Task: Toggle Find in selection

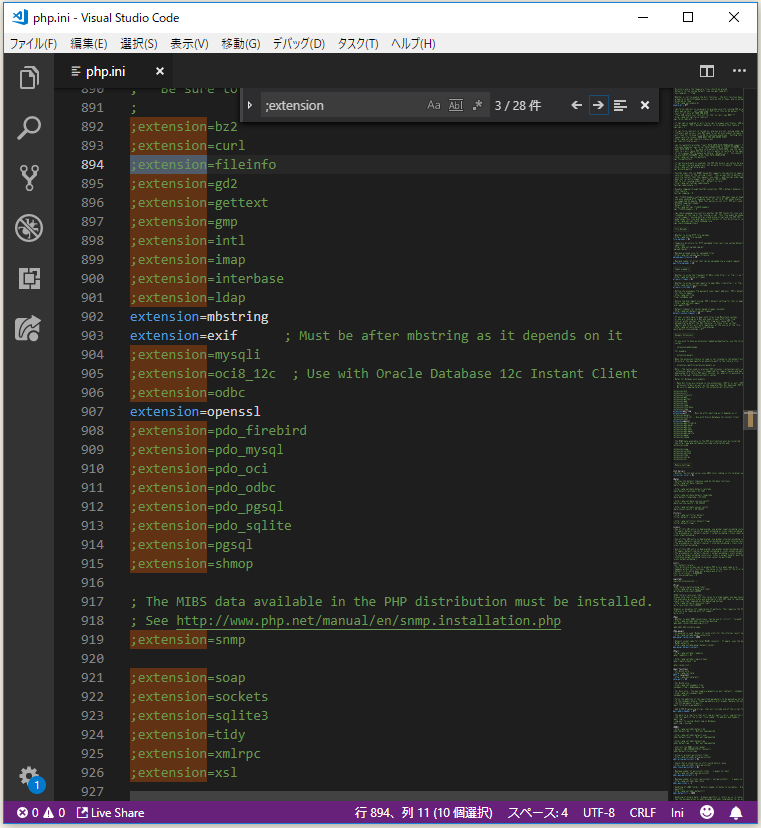Action: pos(621,106)
